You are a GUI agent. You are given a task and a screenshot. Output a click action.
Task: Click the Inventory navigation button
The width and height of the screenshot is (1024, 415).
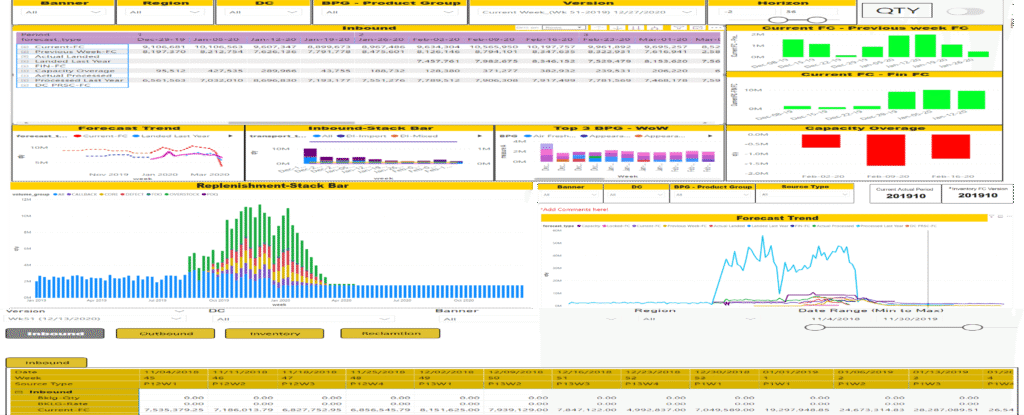pos(274,333)
